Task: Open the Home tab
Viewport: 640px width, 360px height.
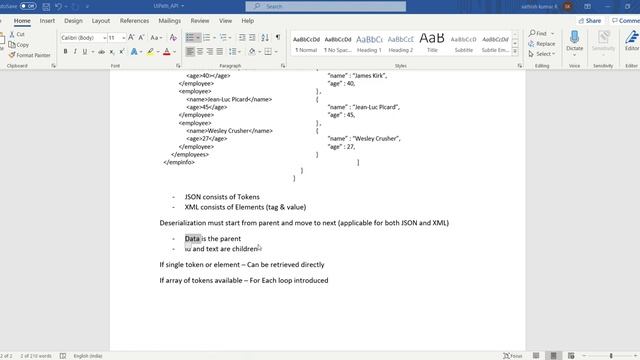Action: coord(22,21)
